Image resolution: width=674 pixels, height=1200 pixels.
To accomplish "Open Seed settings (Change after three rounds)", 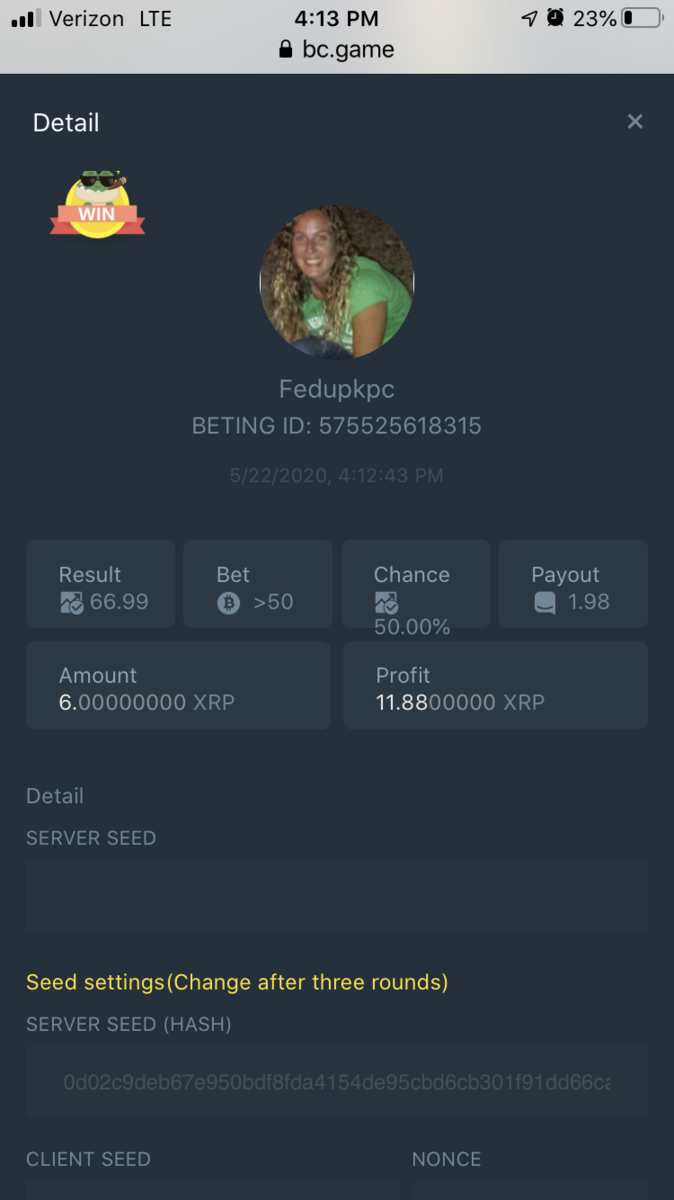I will click(237, 982).
